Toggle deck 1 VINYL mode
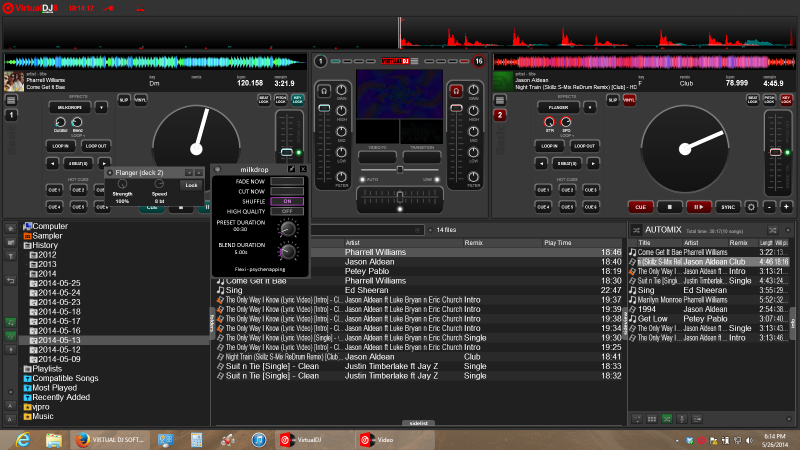Image resolution: width=800 pixels, height=450 pixels. coord(141,100)
